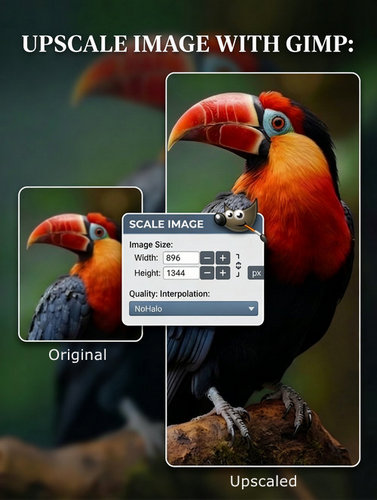Decrease Height with the minus button
The width and height of the screenshot is (377, 500).
[x=207, y=273]
